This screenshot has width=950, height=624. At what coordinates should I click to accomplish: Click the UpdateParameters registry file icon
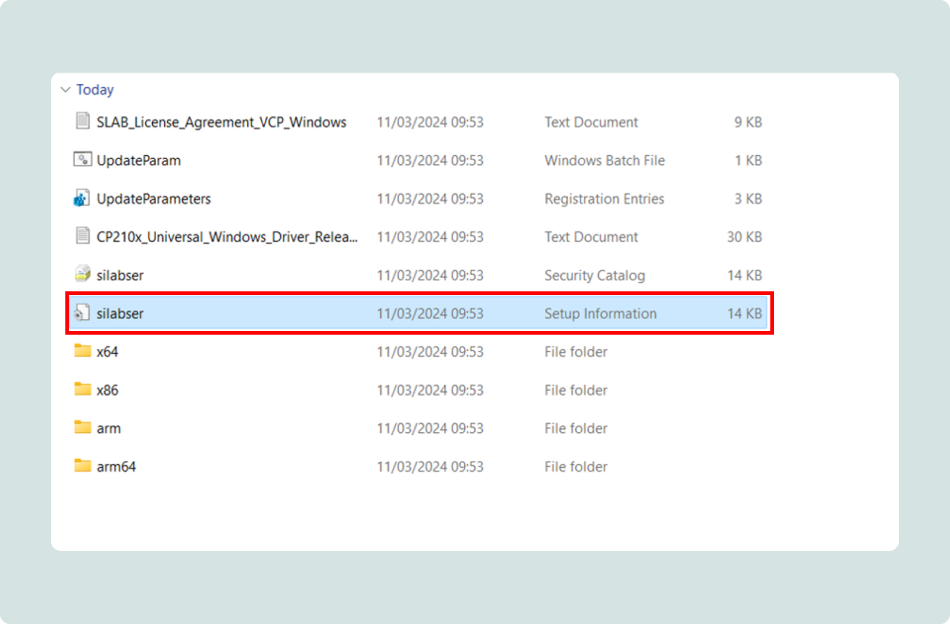82,198
